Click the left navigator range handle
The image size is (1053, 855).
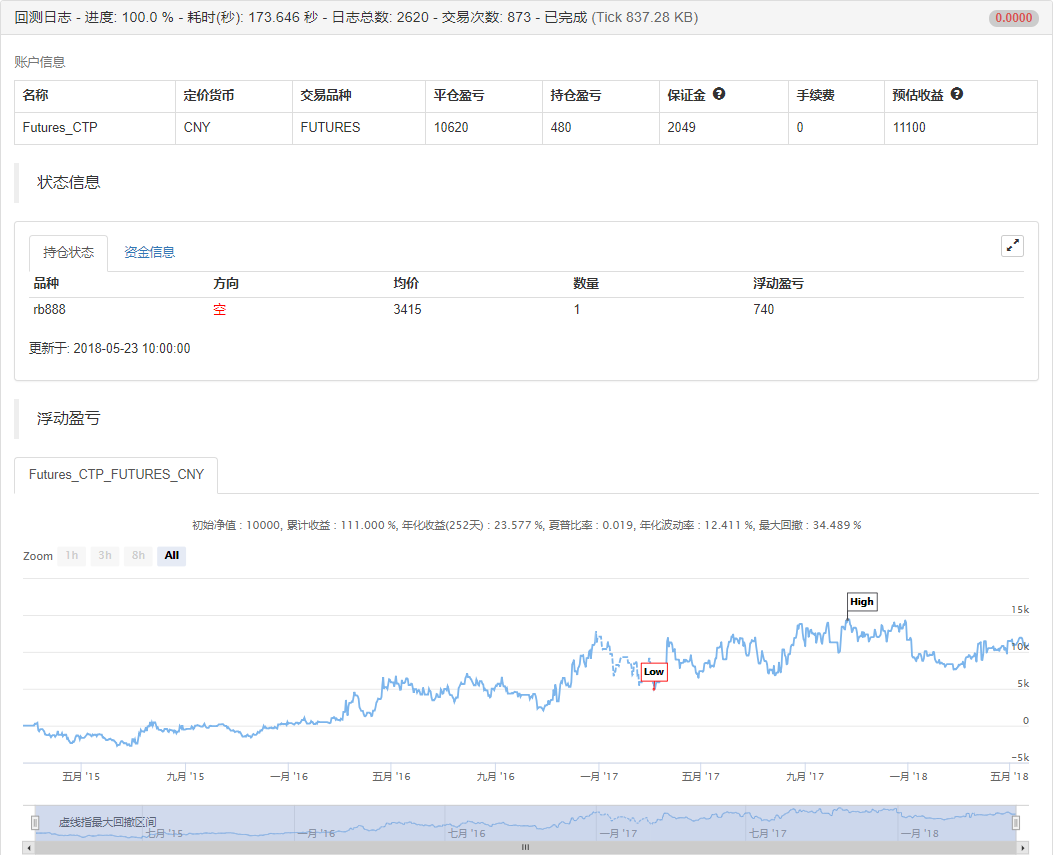click(35, 822)
